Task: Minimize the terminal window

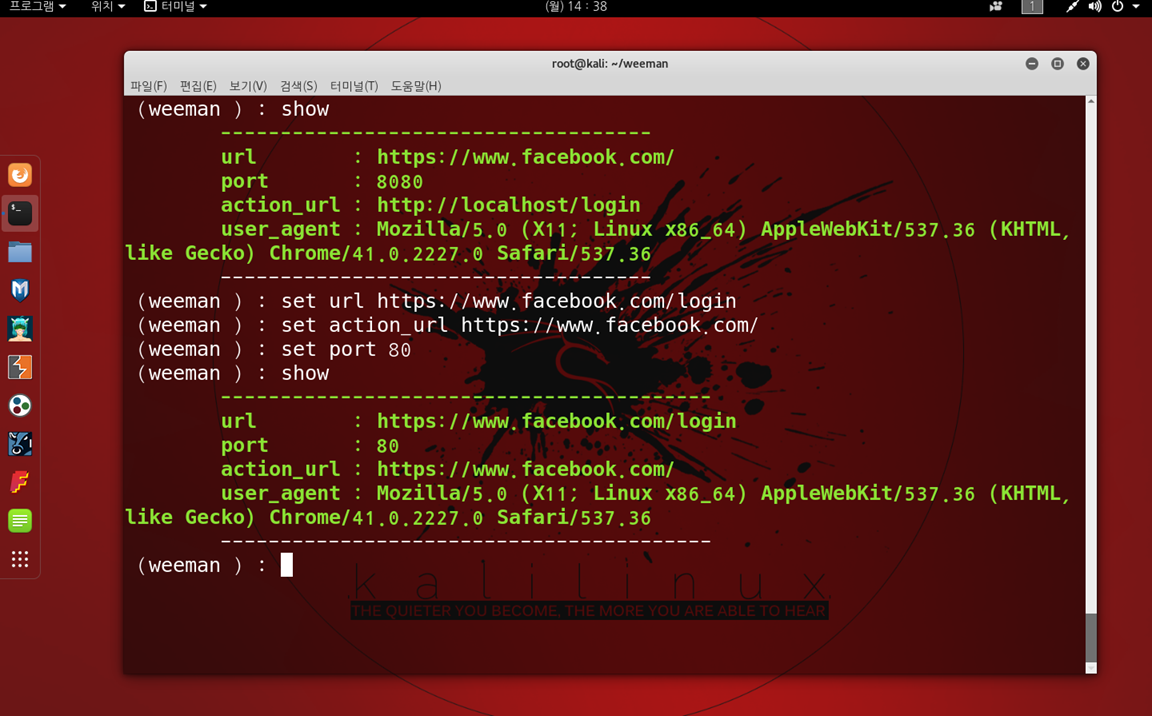Action: point(1032,64)
